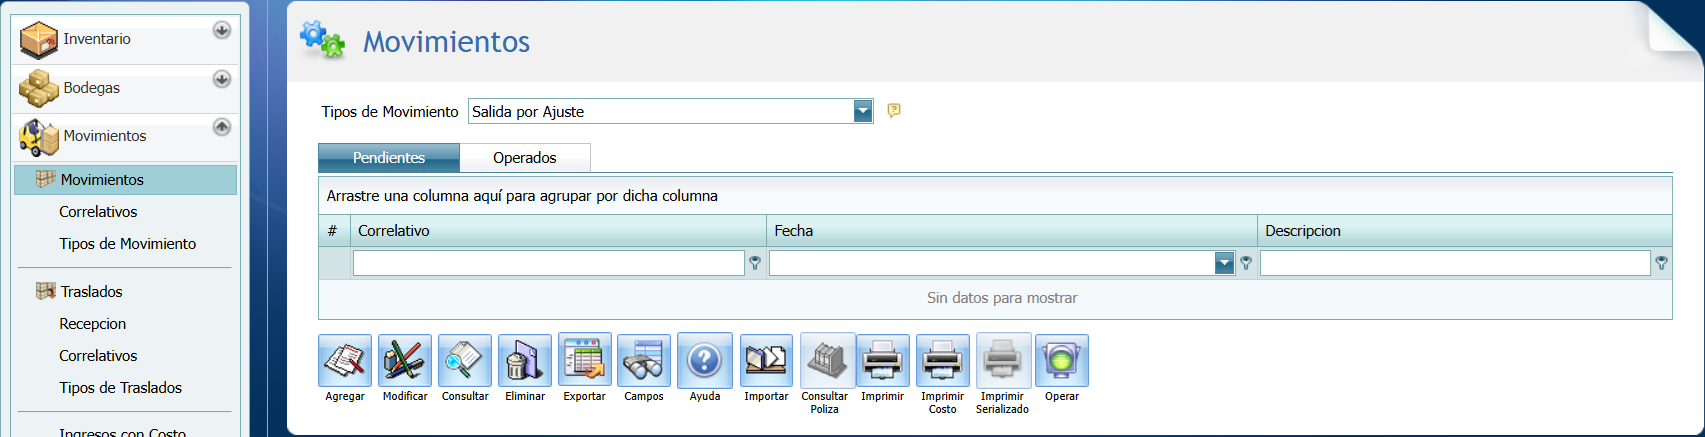Collapse the Inventario sidebar section

222,31
